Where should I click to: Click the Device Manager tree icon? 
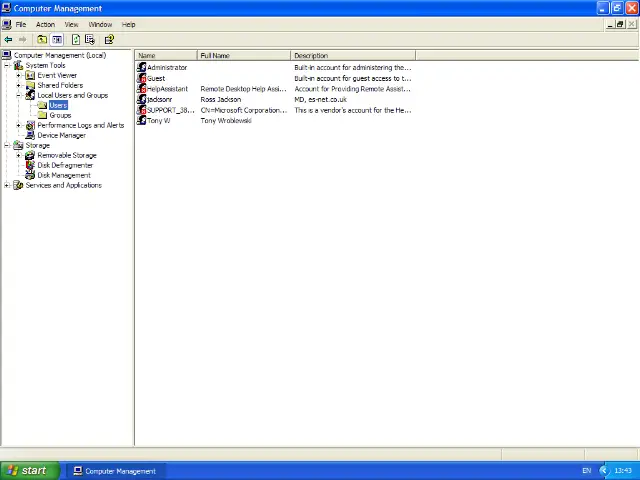[x=30, y=135]
